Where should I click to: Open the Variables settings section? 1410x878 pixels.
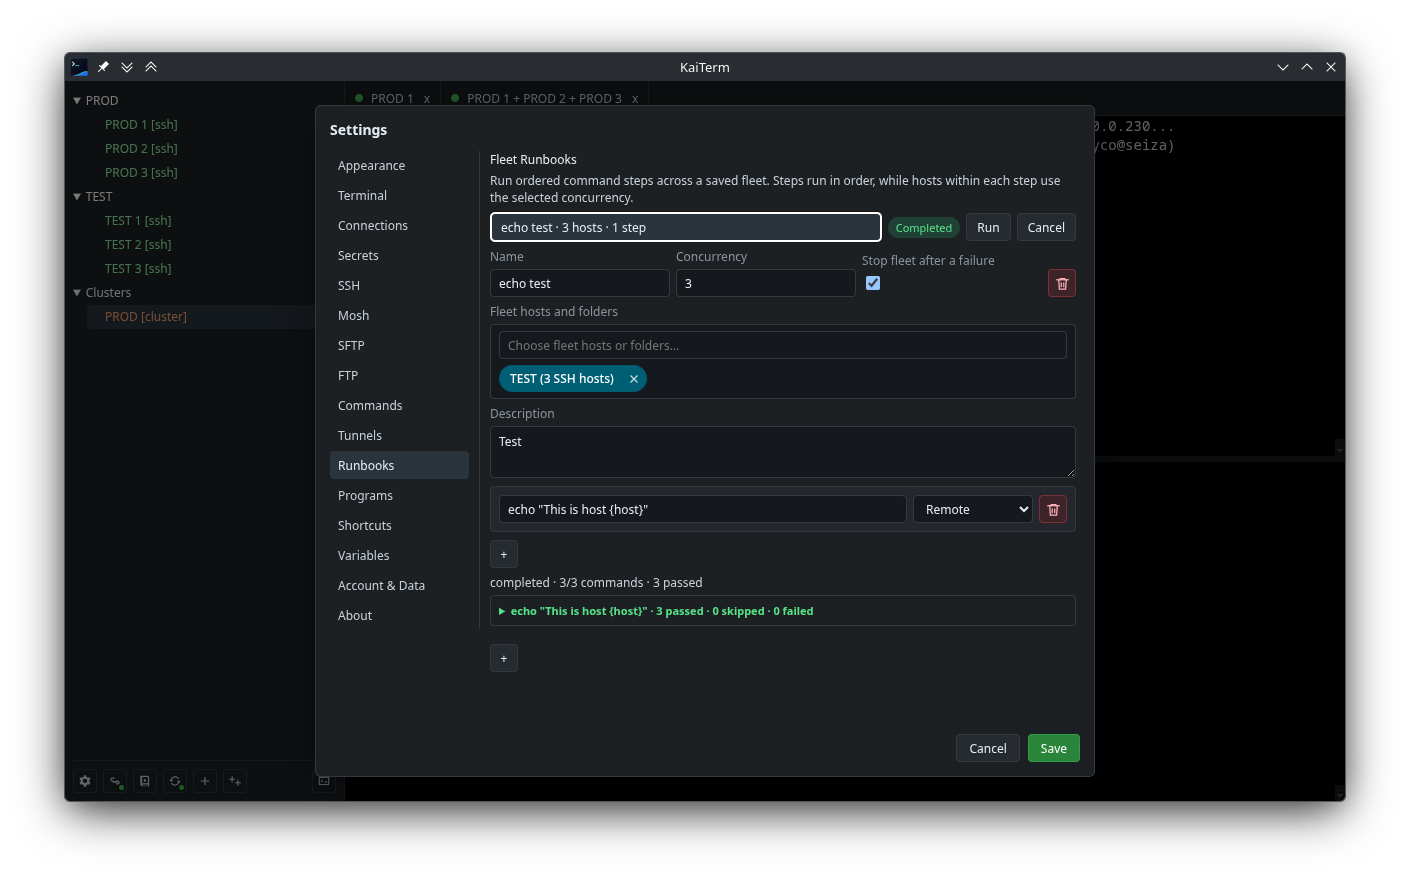point(399,556)
